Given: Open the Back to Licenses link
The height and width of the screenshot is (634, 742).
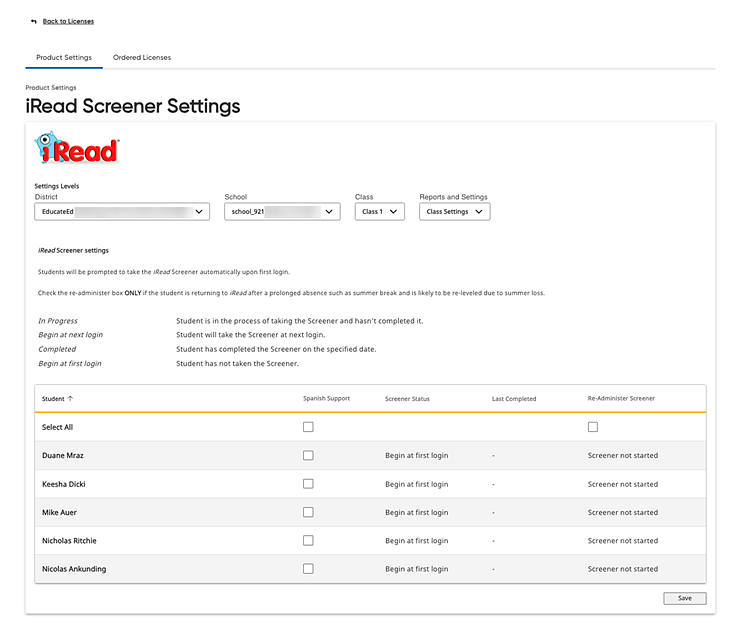Looking at the screenshot, I should (68, 21).
